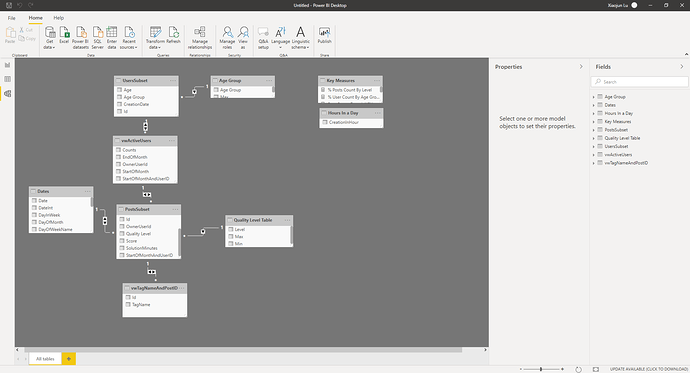Open PostsSubset table options menu
Screen dimensions: 690x373
tap(175, 209)
